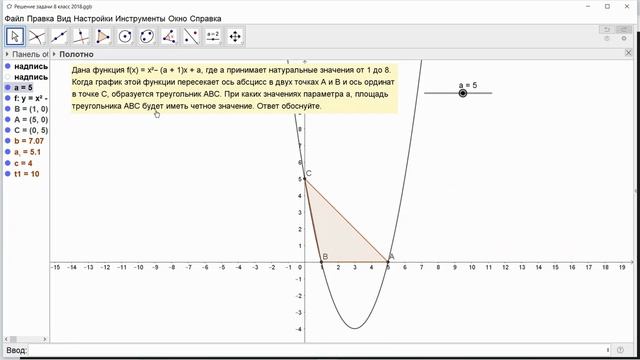This screenshot has height=360, width=640.
Task: Click the Undo arrow button
Action: pyautogui.click(x=607, y=29)
